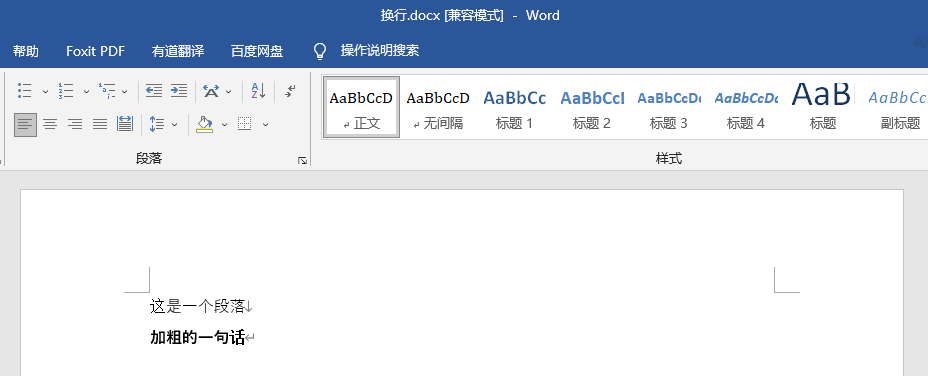Click the bullet list icon
Viewport: 928px width, 376px height.
[x=25, y=91]
